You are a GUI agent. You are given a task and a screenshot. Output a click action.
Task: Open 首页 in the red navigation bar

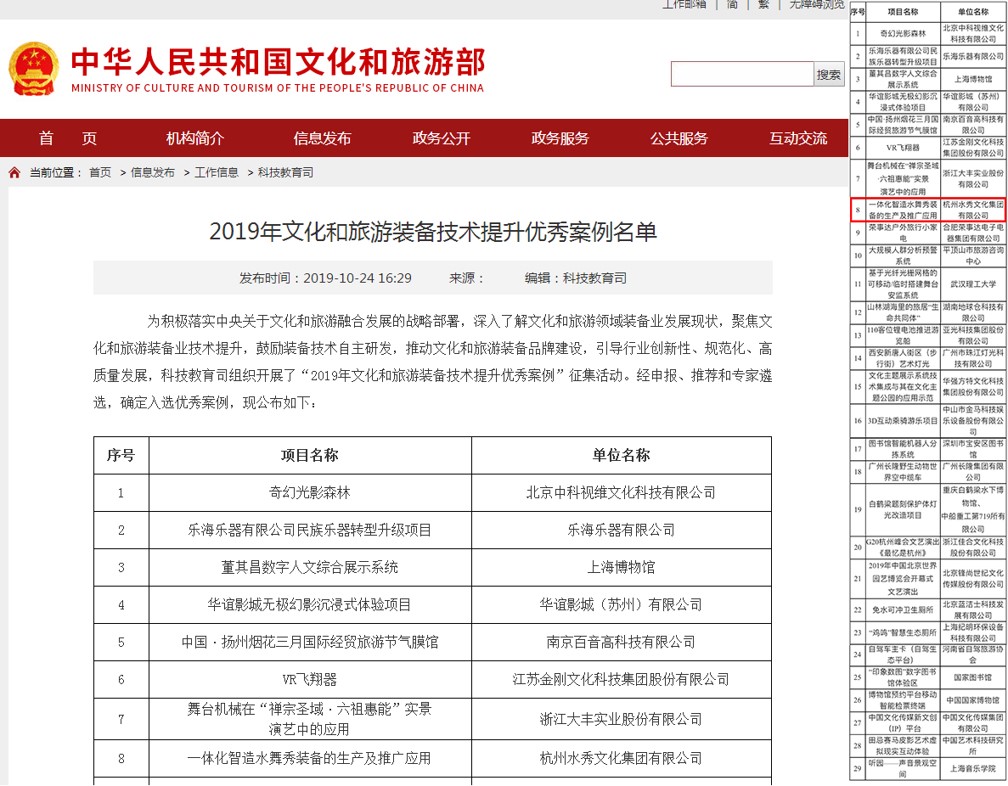pos(68,138)
